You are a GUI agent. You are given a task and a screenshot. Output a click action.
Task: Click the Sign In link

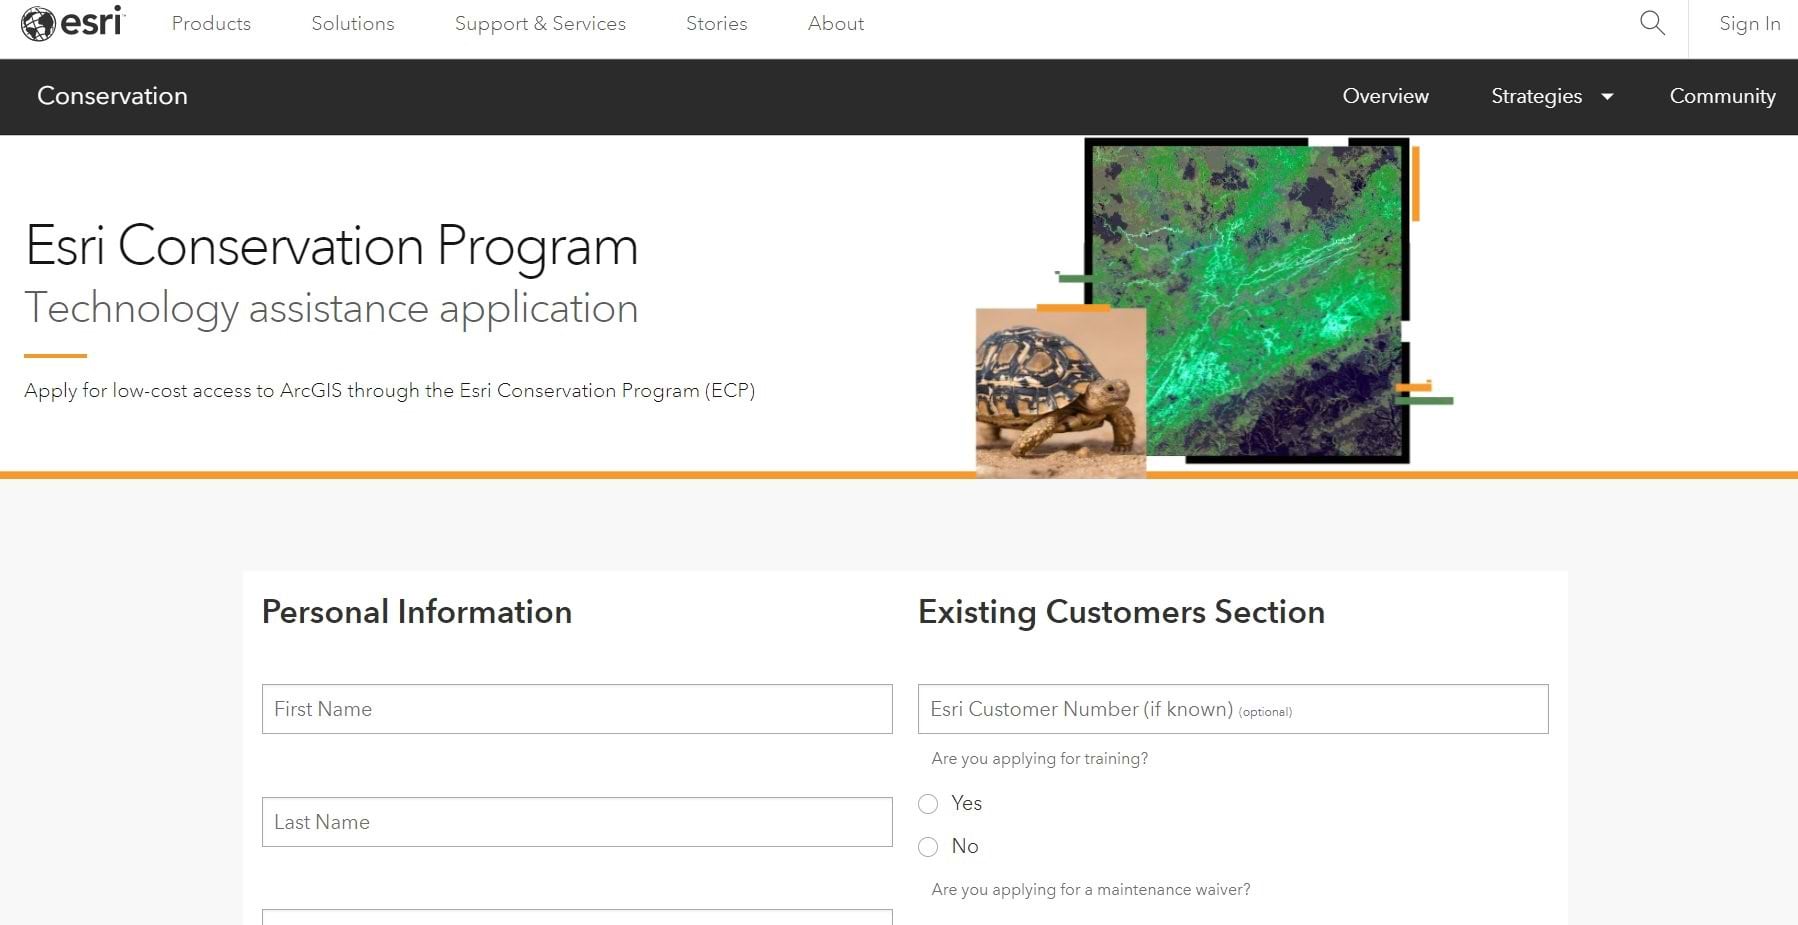(x=1750, y=23)
